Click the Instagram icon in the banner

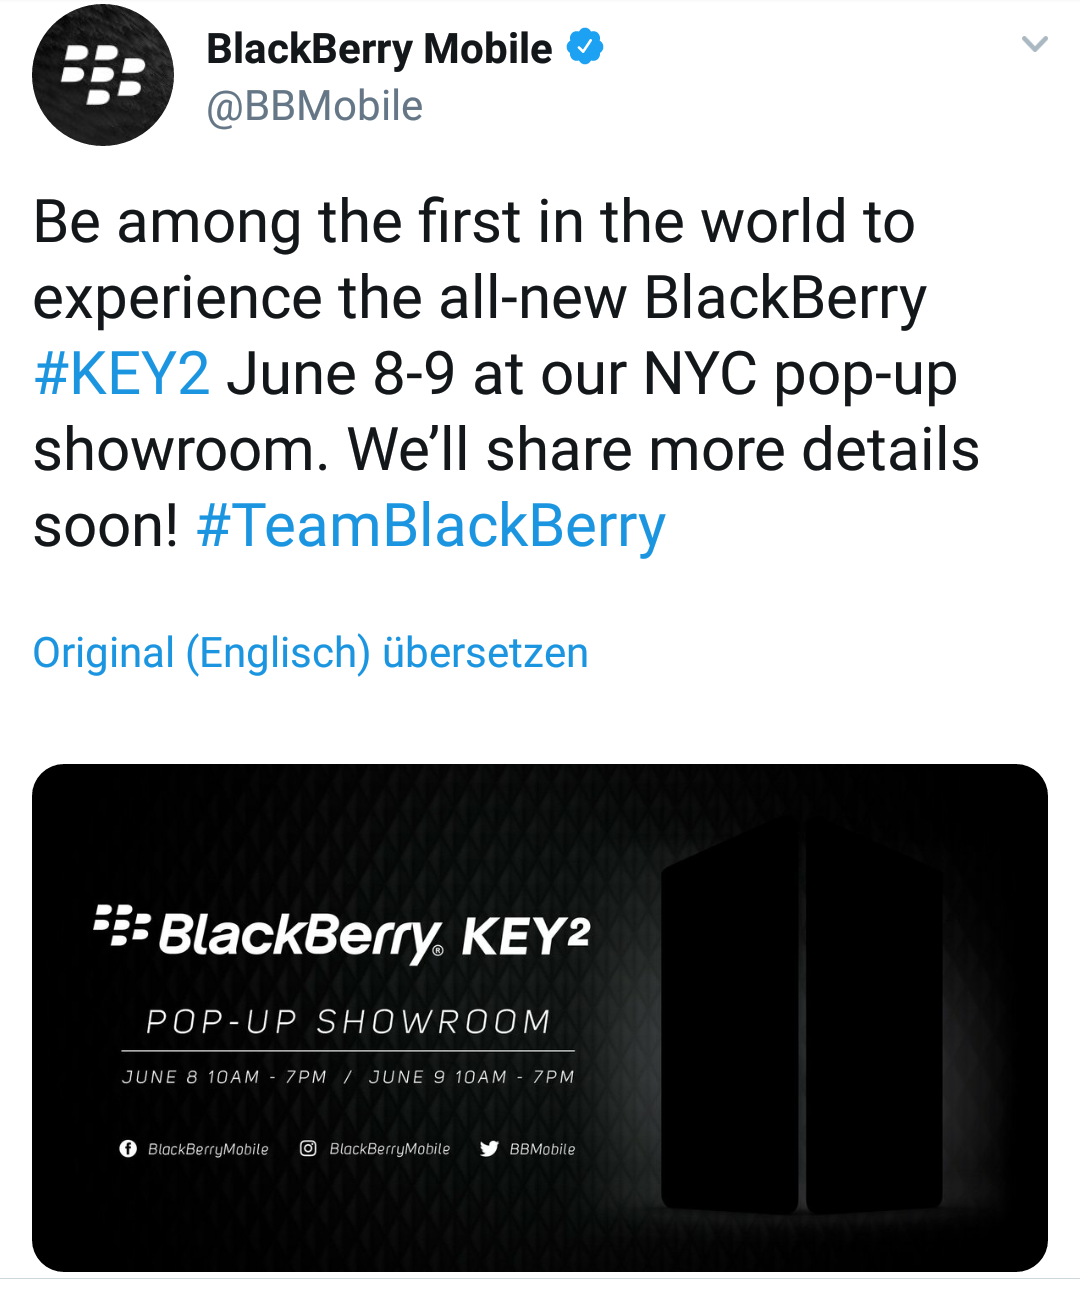click(309, 1149)
